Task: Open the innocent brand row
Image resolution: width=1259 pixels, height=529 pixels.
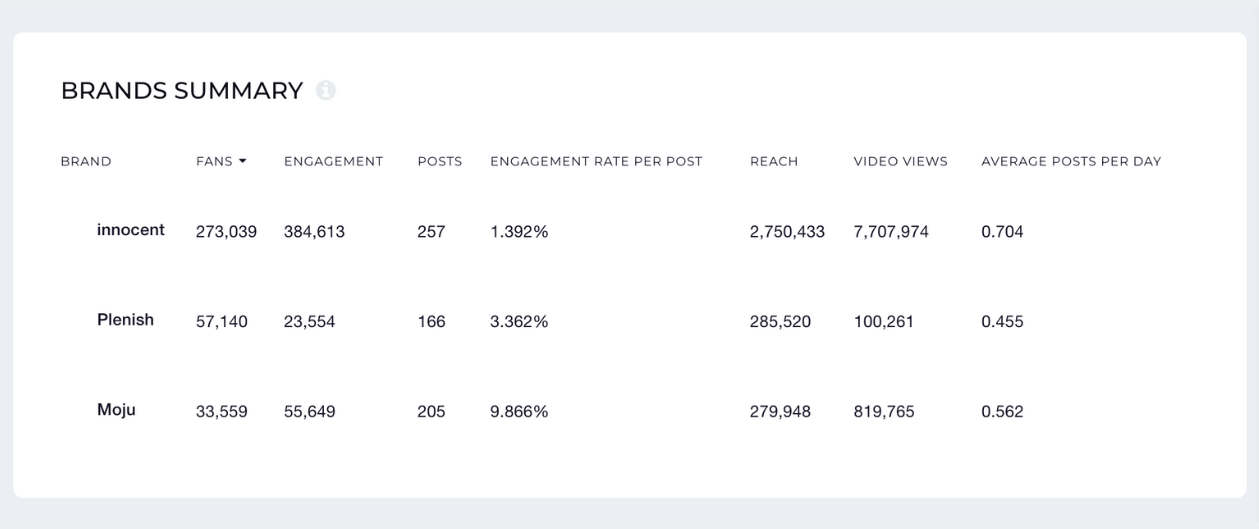Action: pos(131,230)
